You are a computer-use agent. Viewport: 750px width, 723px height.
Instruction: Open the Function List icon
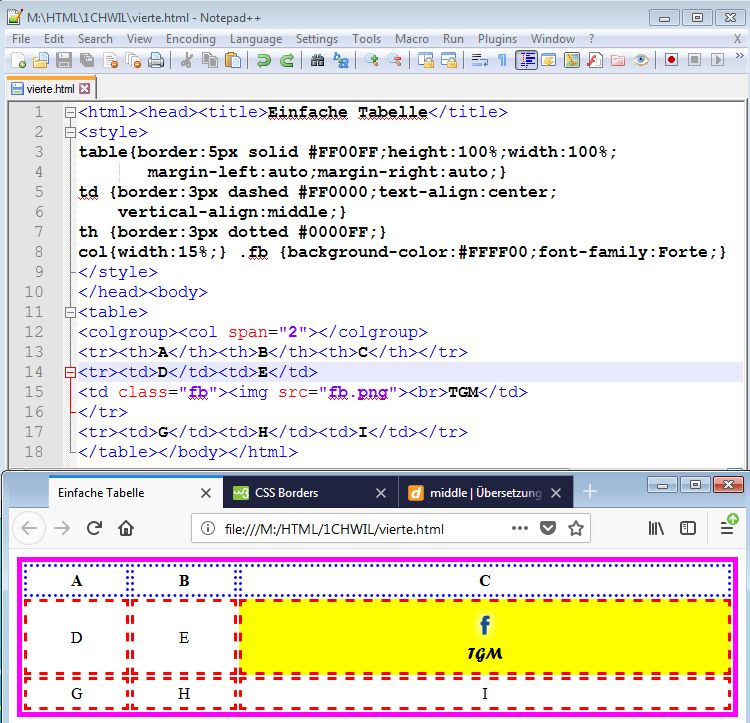(x=595, y=60)
